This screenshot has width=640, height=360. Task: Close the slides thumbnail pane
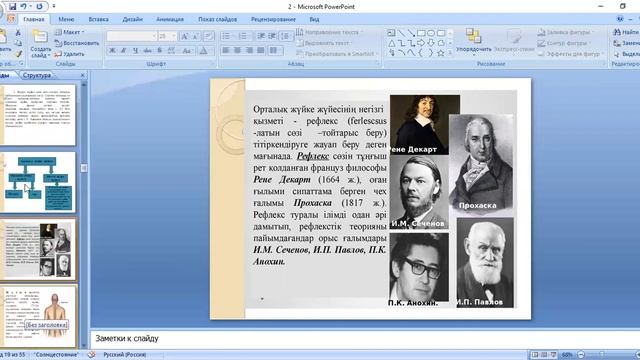[x=82, y=75]
